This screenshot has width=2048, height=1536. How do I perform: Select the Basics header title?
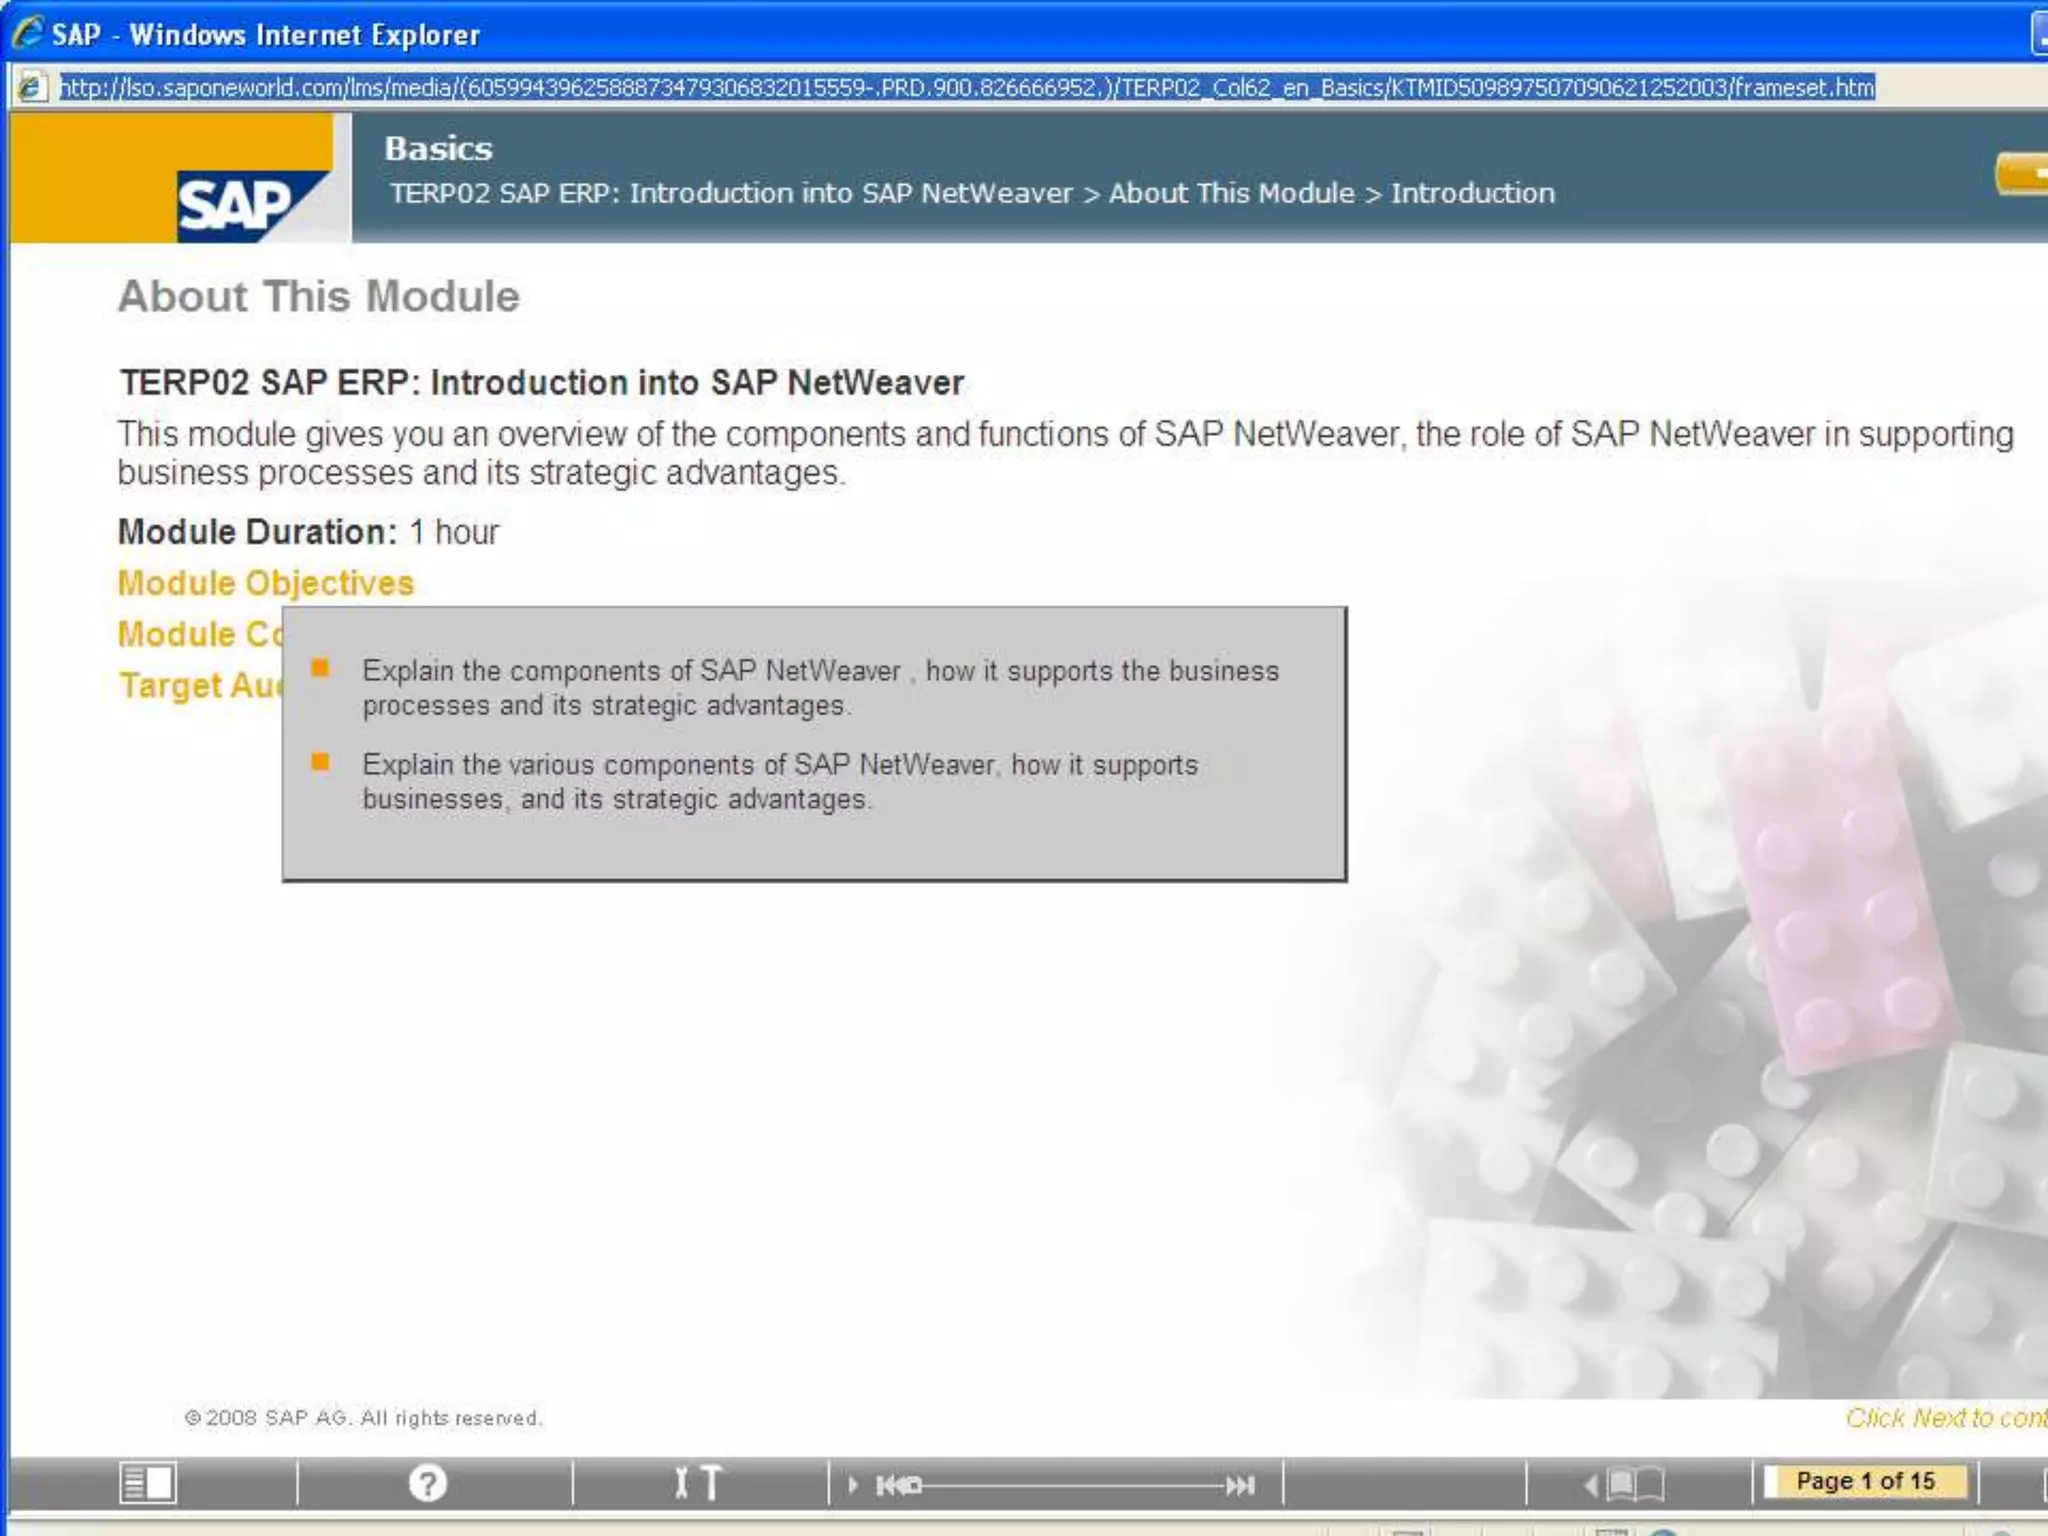point(438,148)
